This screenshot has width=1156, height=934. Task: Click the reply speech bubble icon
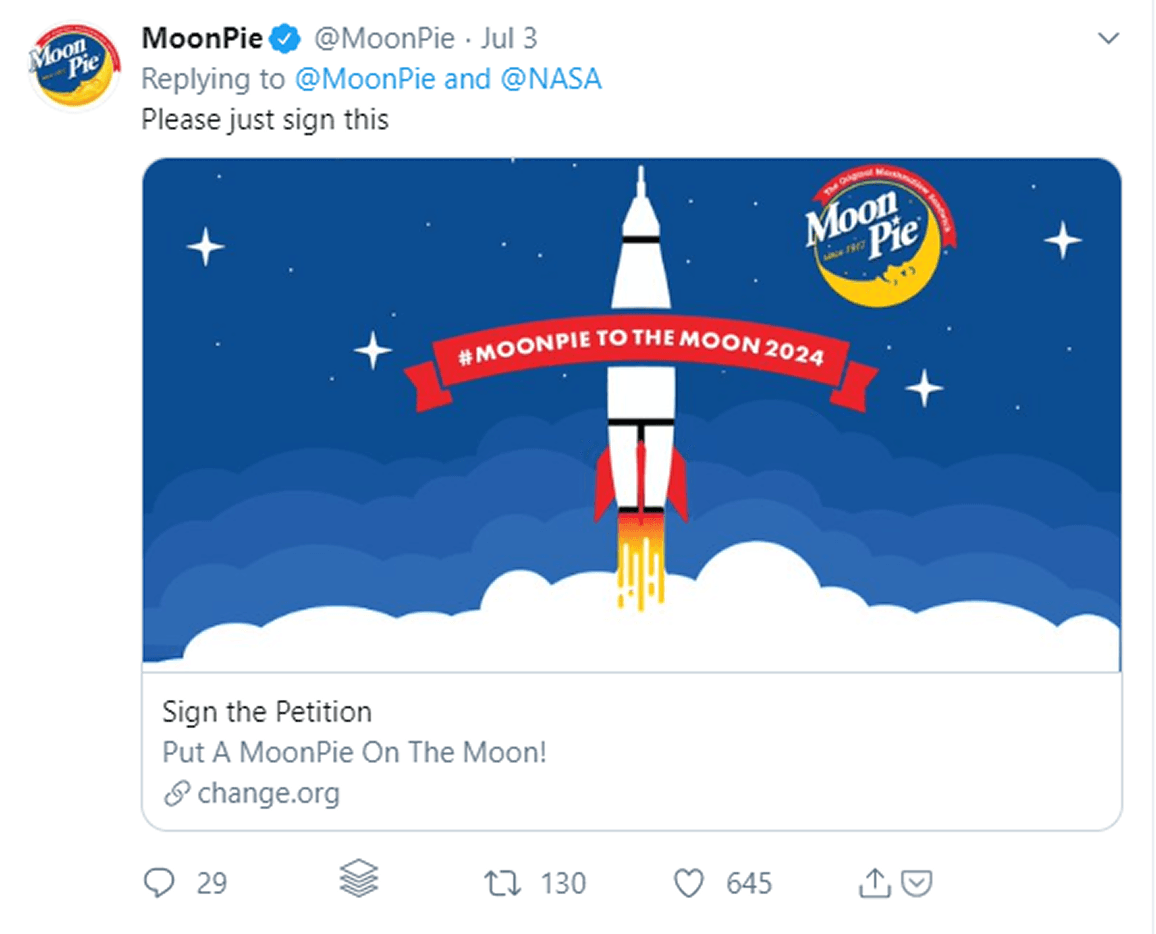point(160,883)
